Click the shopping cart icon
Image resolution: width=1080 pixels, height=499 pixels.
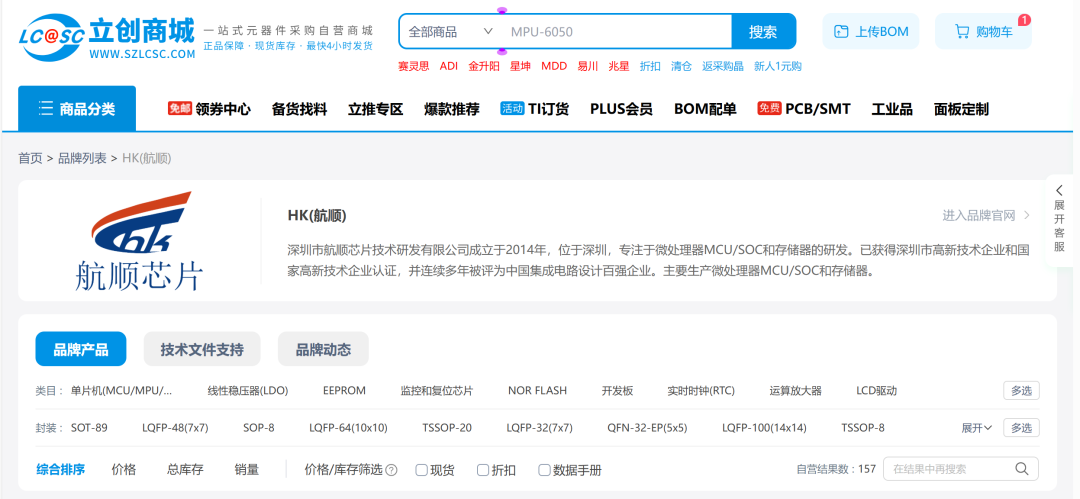962,31
